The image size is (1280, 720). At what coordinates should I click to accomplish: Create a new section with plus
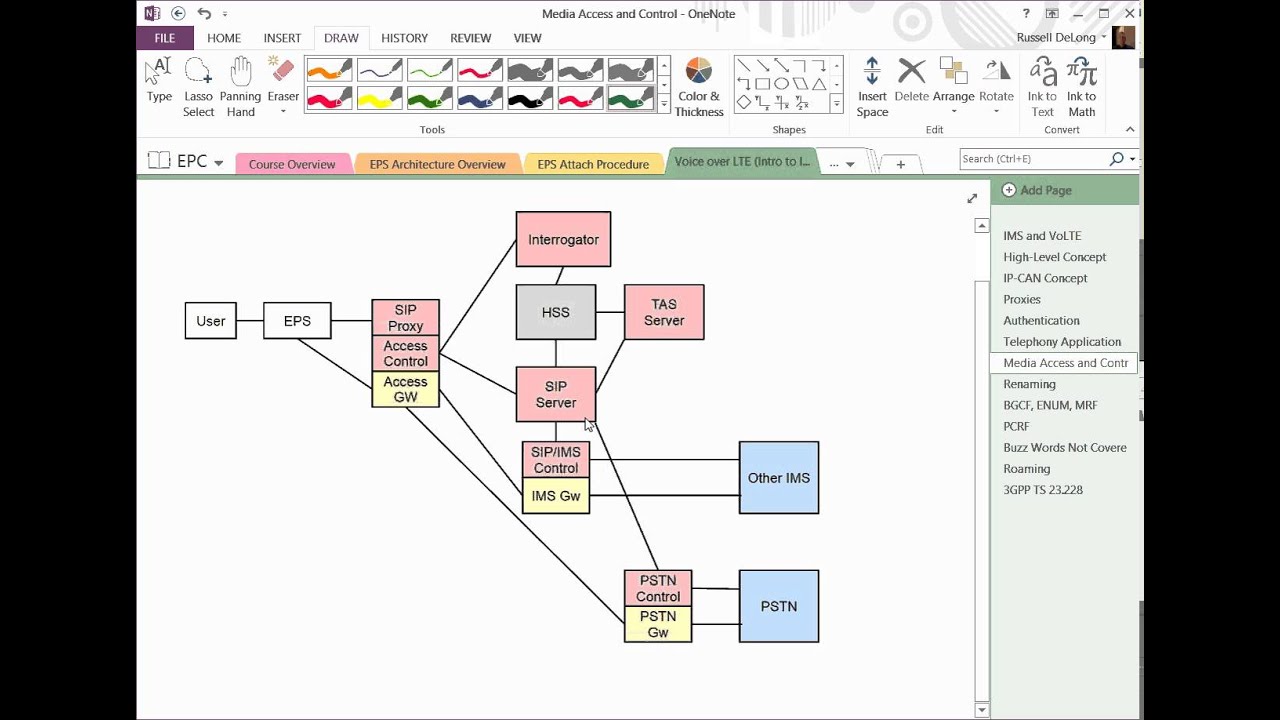tap(900, 164)
